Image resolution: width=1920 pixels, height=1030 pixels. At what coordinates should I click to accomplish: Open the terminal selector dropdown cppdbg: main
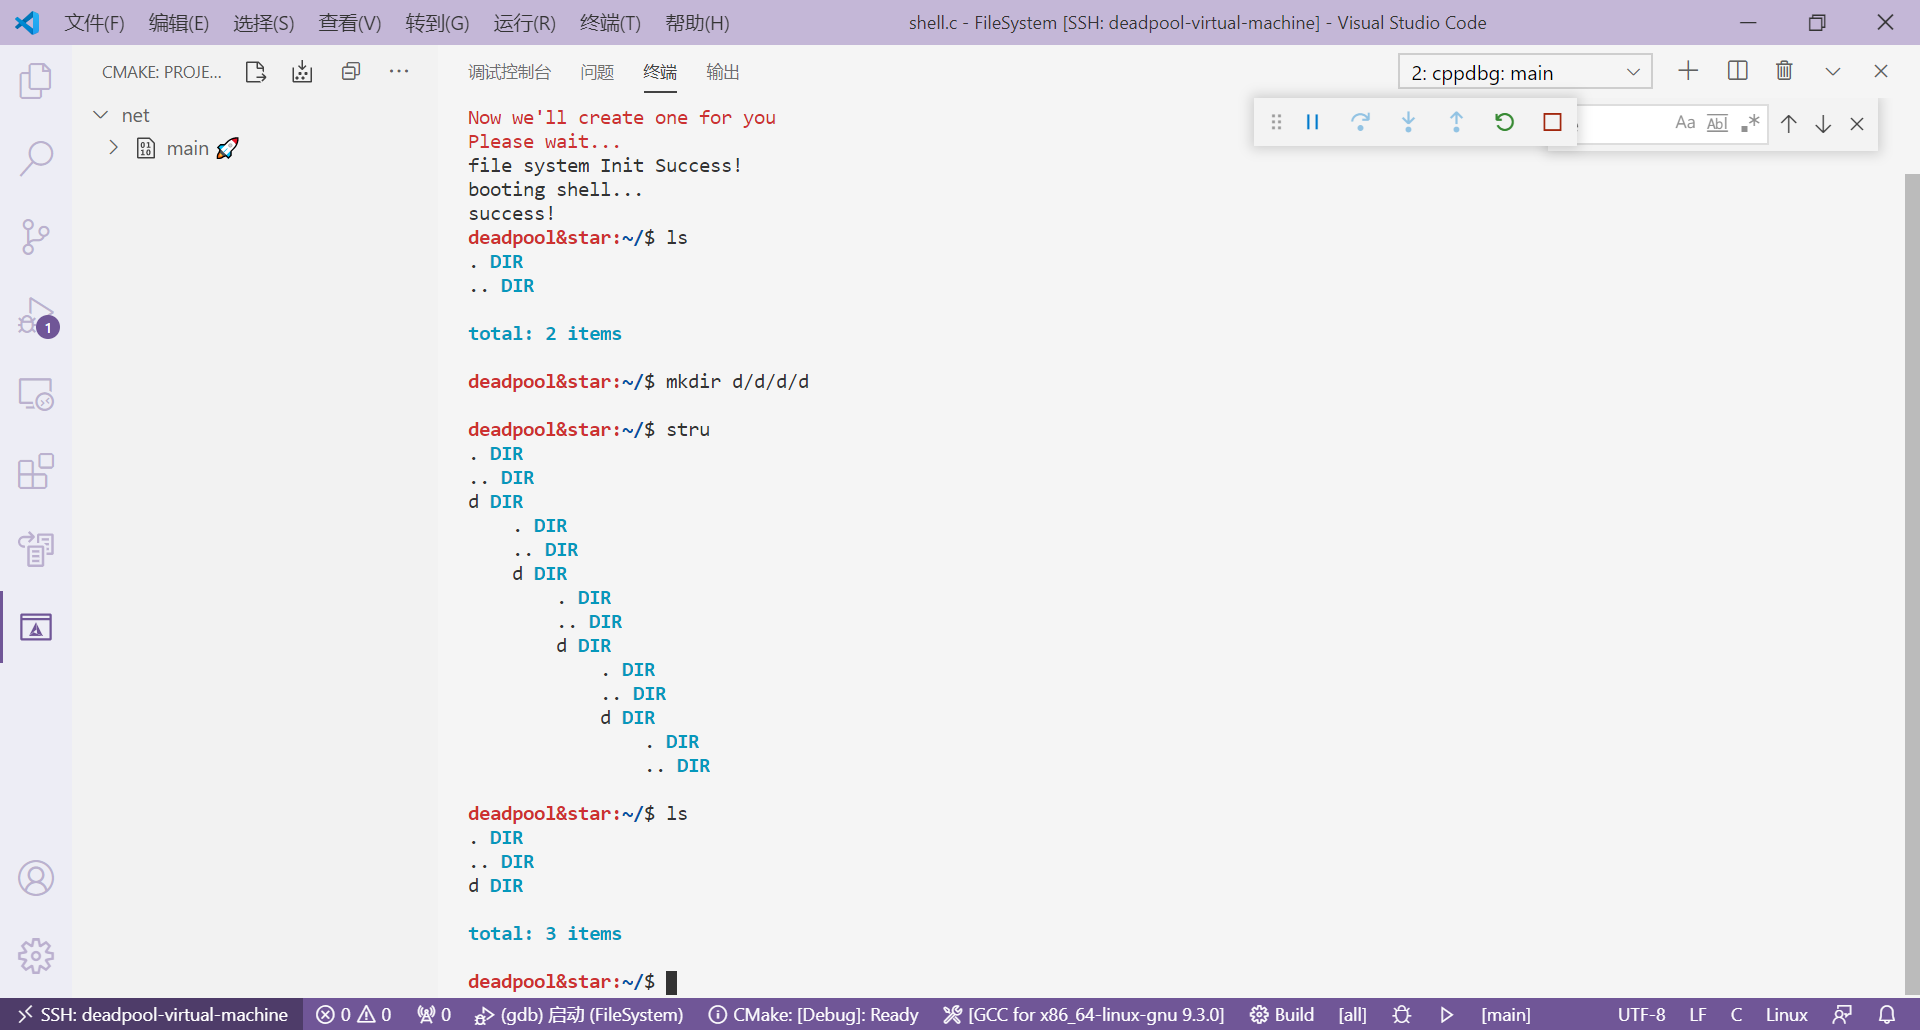[x=1525, y=72]
